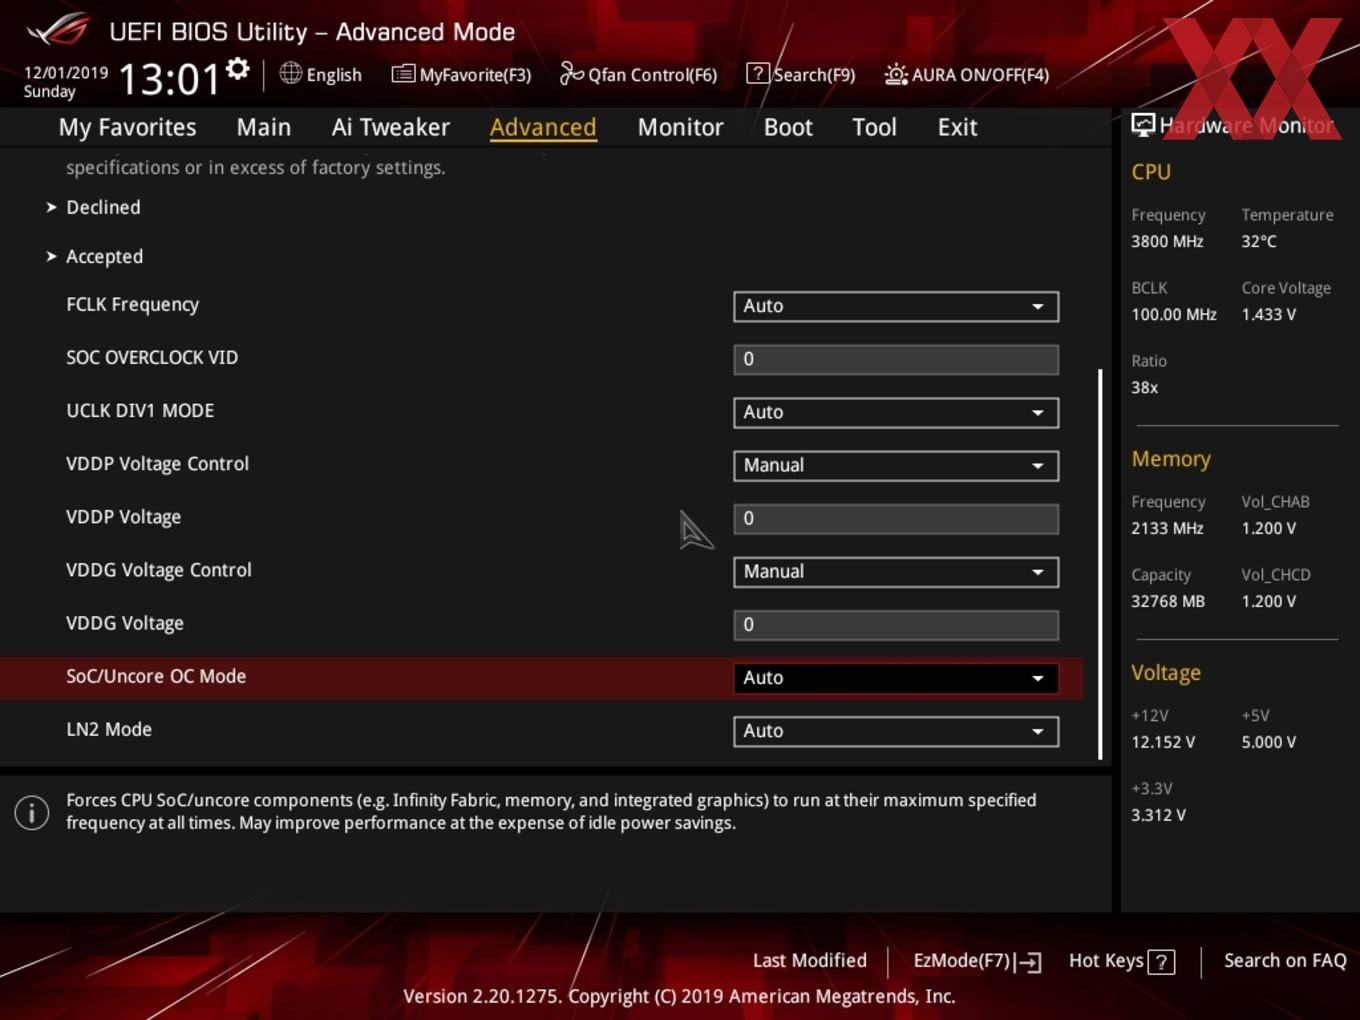Click the EzMode exit arrow icon
1360x1020 pixels.
[x=1029, y=962]
